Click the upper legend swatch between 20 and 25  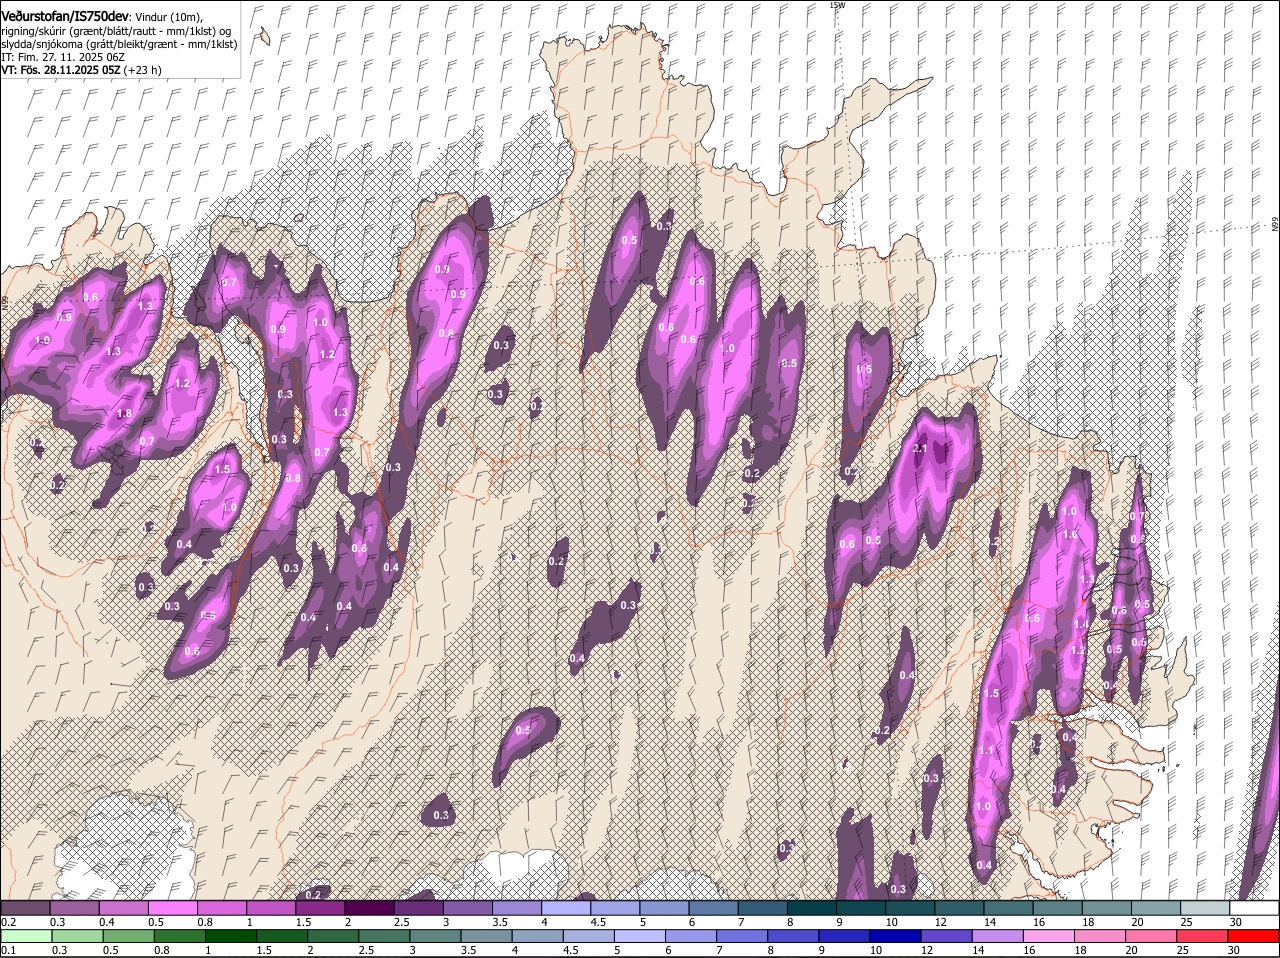[x=1156, y=908]
